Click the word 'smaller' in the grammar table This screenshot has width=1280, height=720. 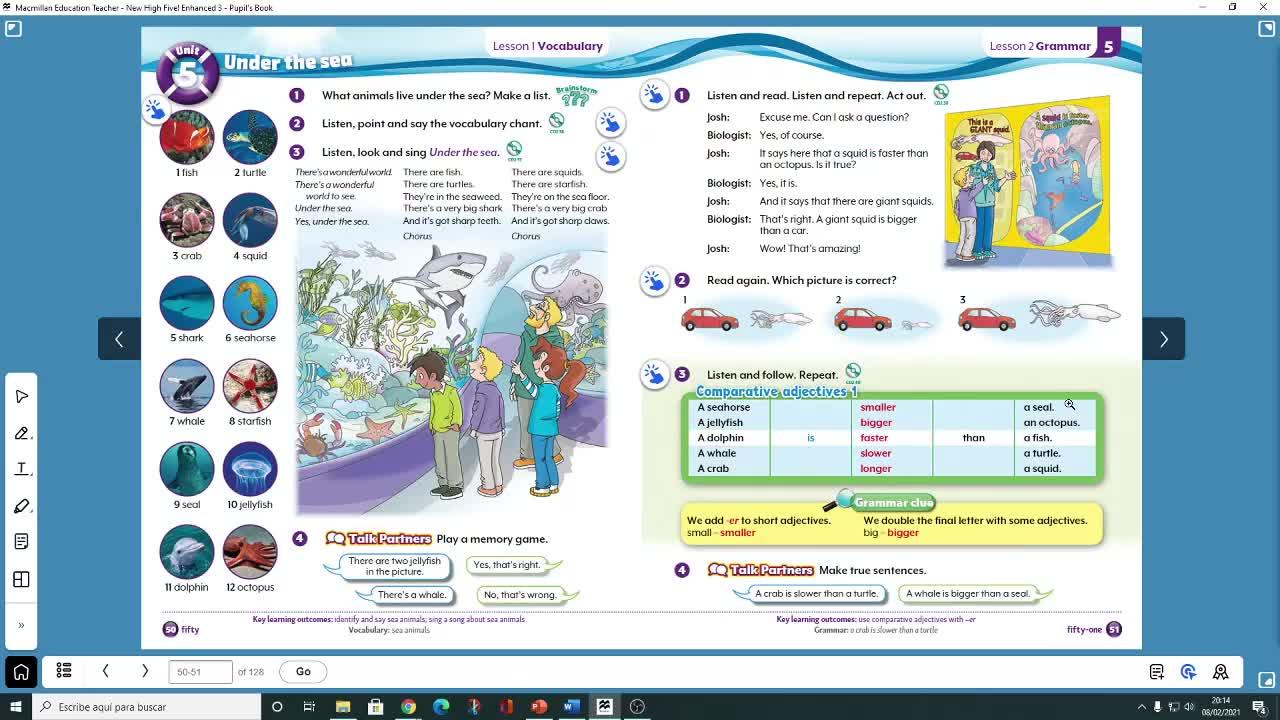878,407
